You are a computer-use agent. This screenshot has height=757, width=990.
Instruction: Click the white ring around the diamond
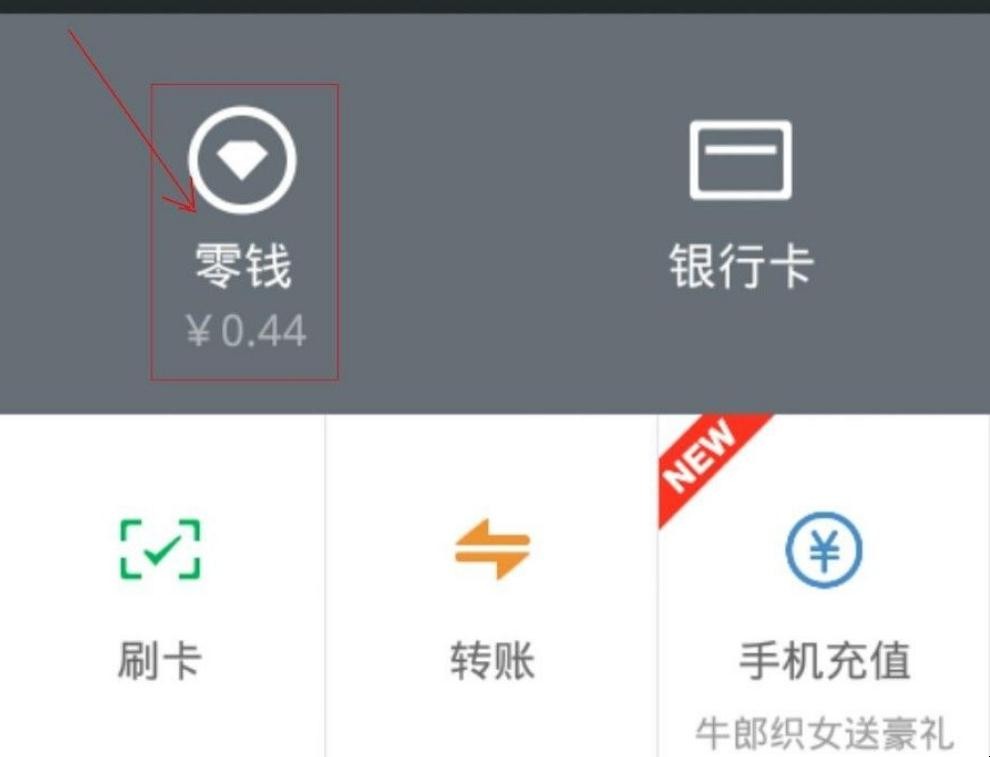pyautogui.click(x=242, y=111)
